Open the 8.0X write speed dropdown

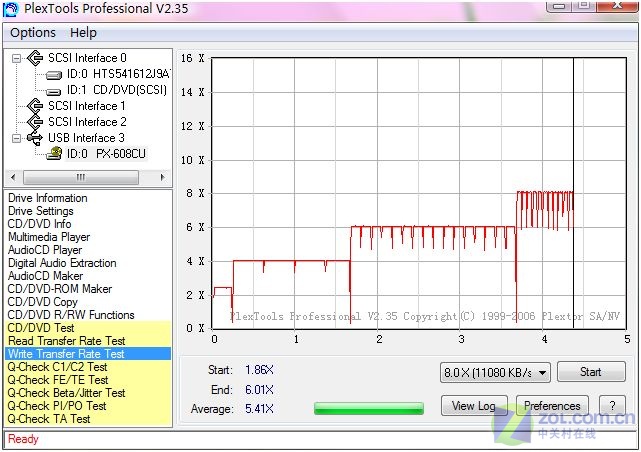coord(495,373)
